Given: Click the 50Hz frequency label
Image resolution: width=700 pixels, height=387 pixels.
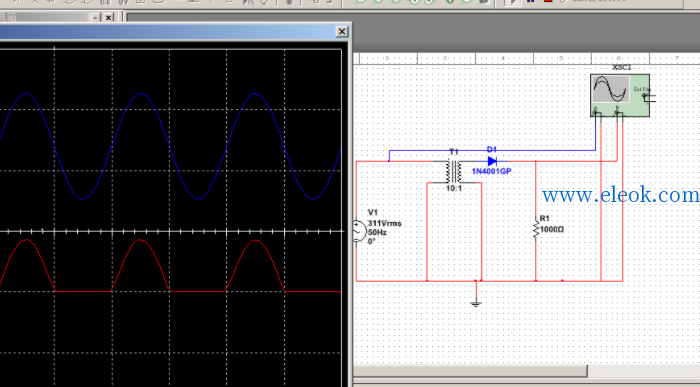Looking at the screenshot, I should tap(377, 233).
